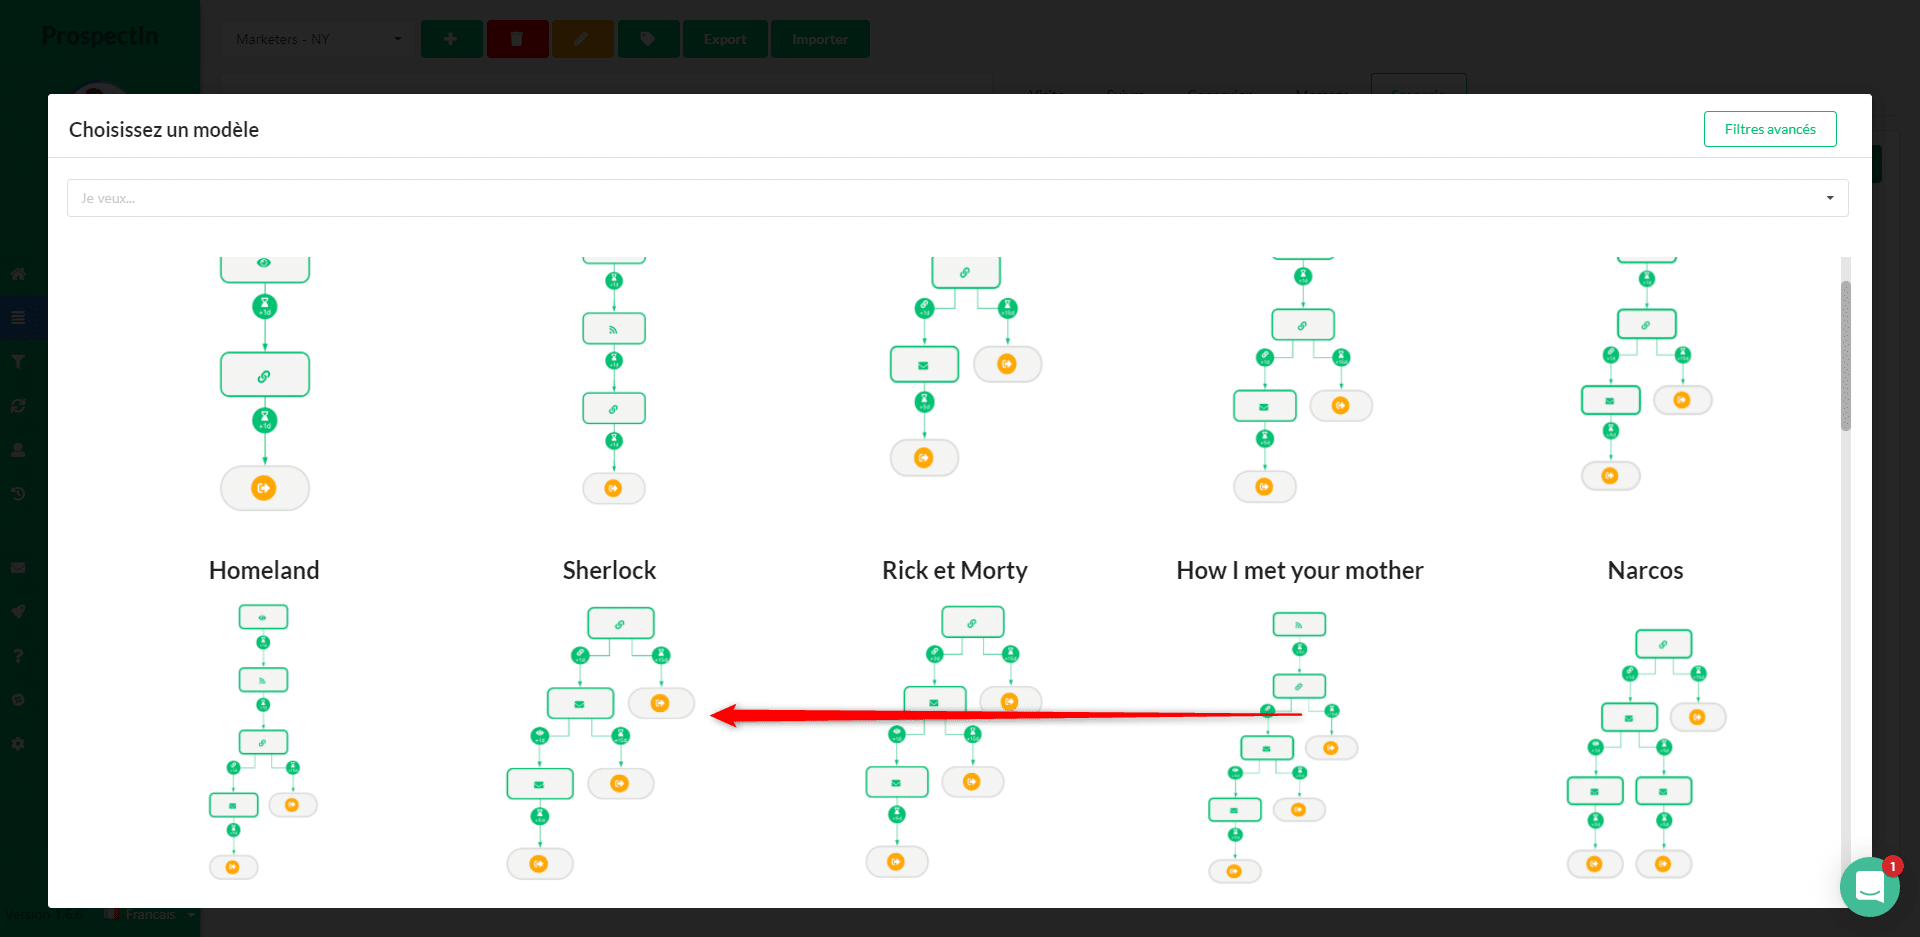Click the 'How I met your mother' title
The image size is (1920, 937).
tap(1300, 570)
